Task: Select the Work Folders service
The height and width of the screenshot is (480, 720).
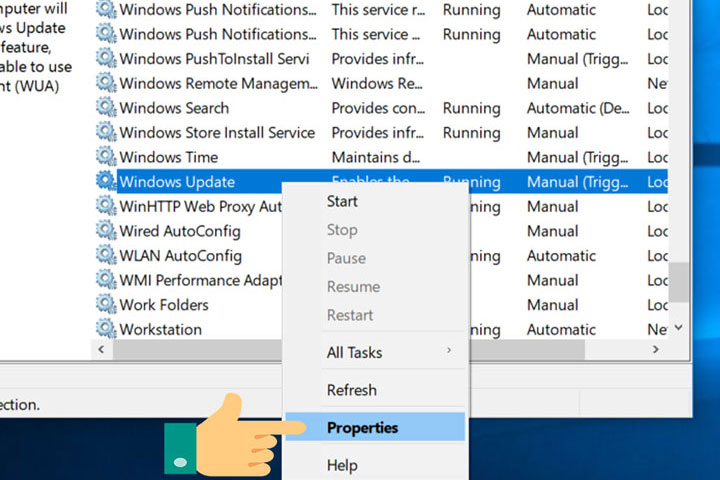Action: pos(164,305)
